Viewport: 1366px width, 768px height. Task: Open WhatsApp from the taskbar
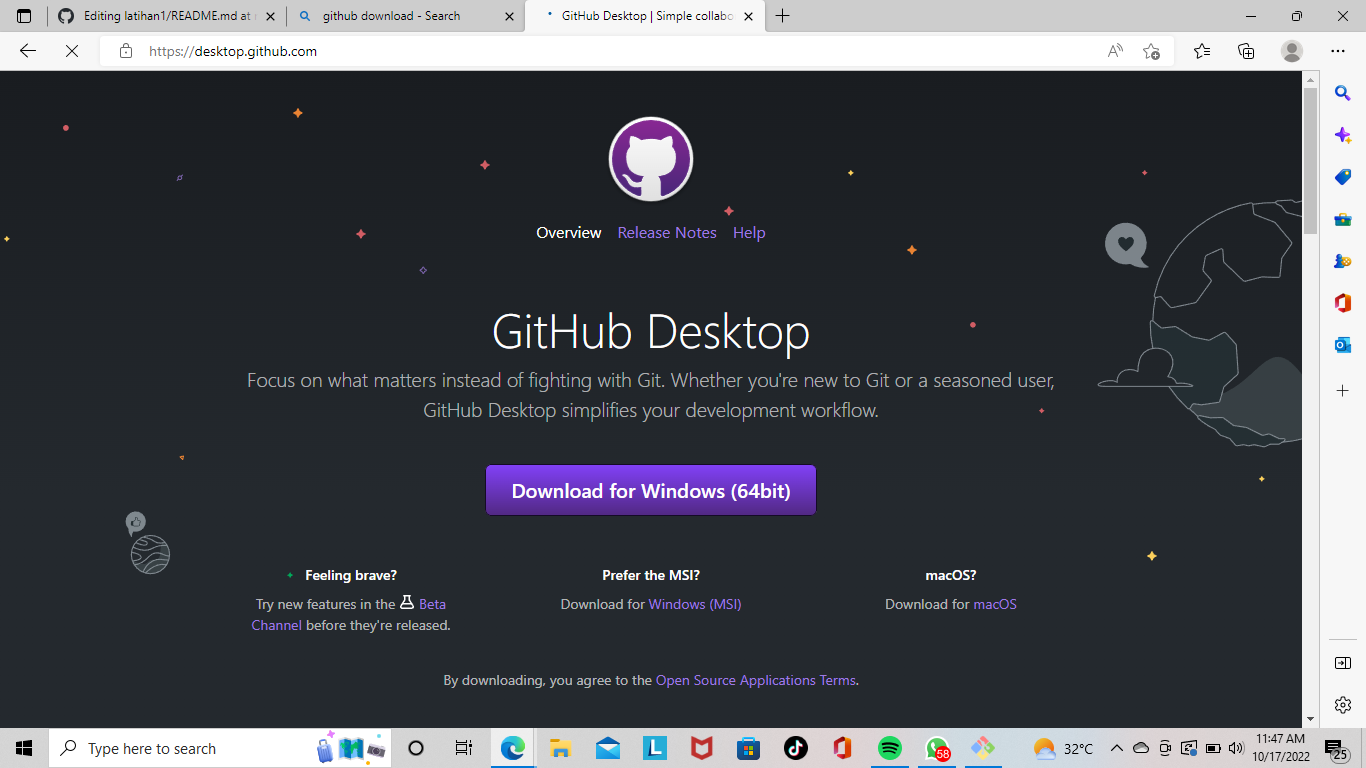coord(936,748)
